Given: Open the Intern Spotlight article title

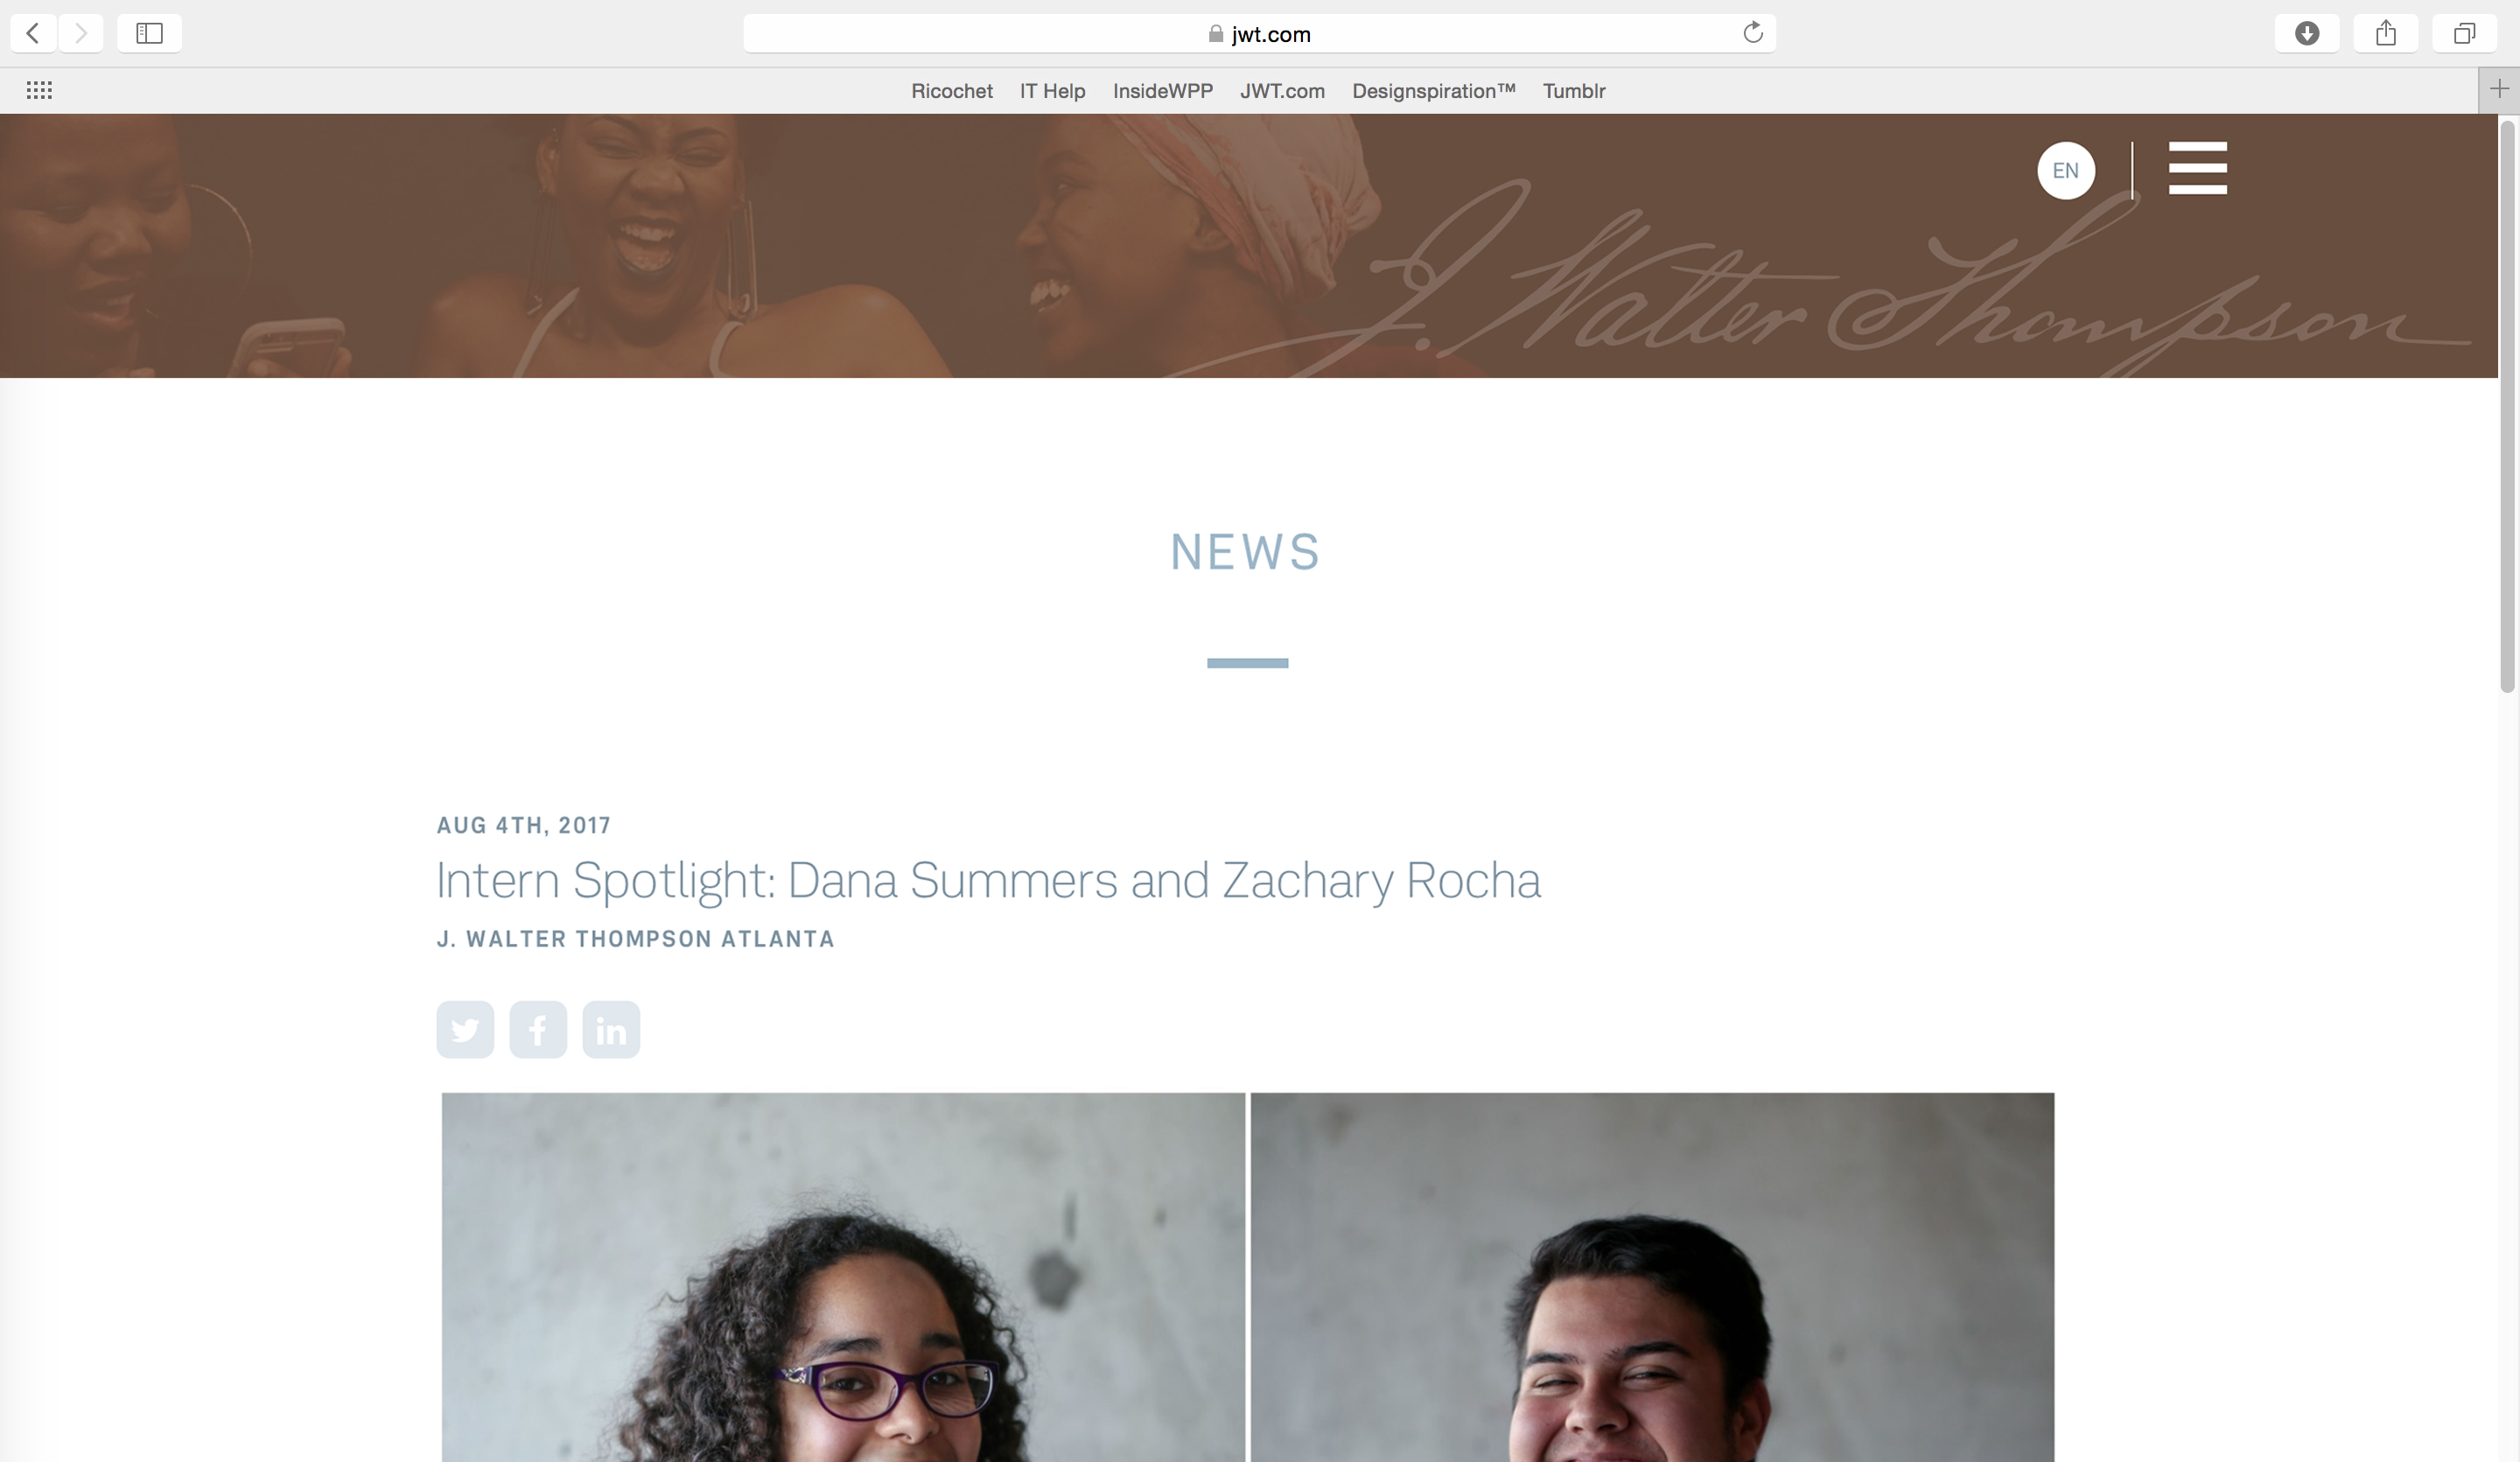Looking at the screenshot, I should click(x=988, y=881).
